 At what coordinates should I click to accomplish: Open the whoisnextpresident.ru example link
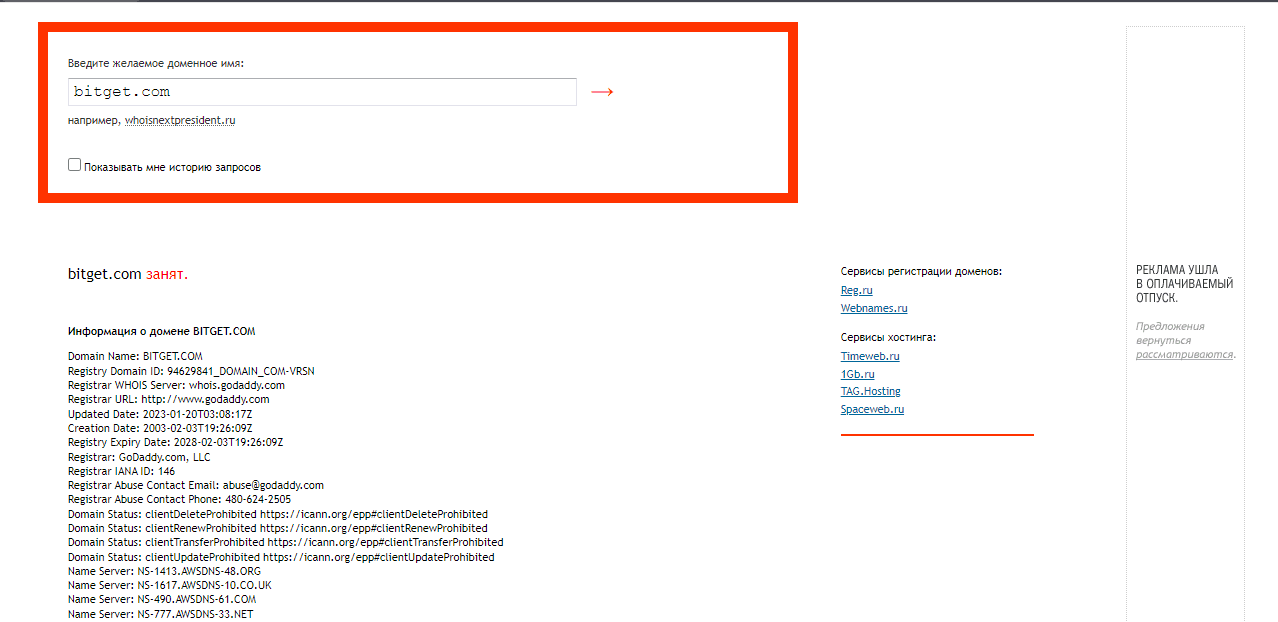(180, 120)
